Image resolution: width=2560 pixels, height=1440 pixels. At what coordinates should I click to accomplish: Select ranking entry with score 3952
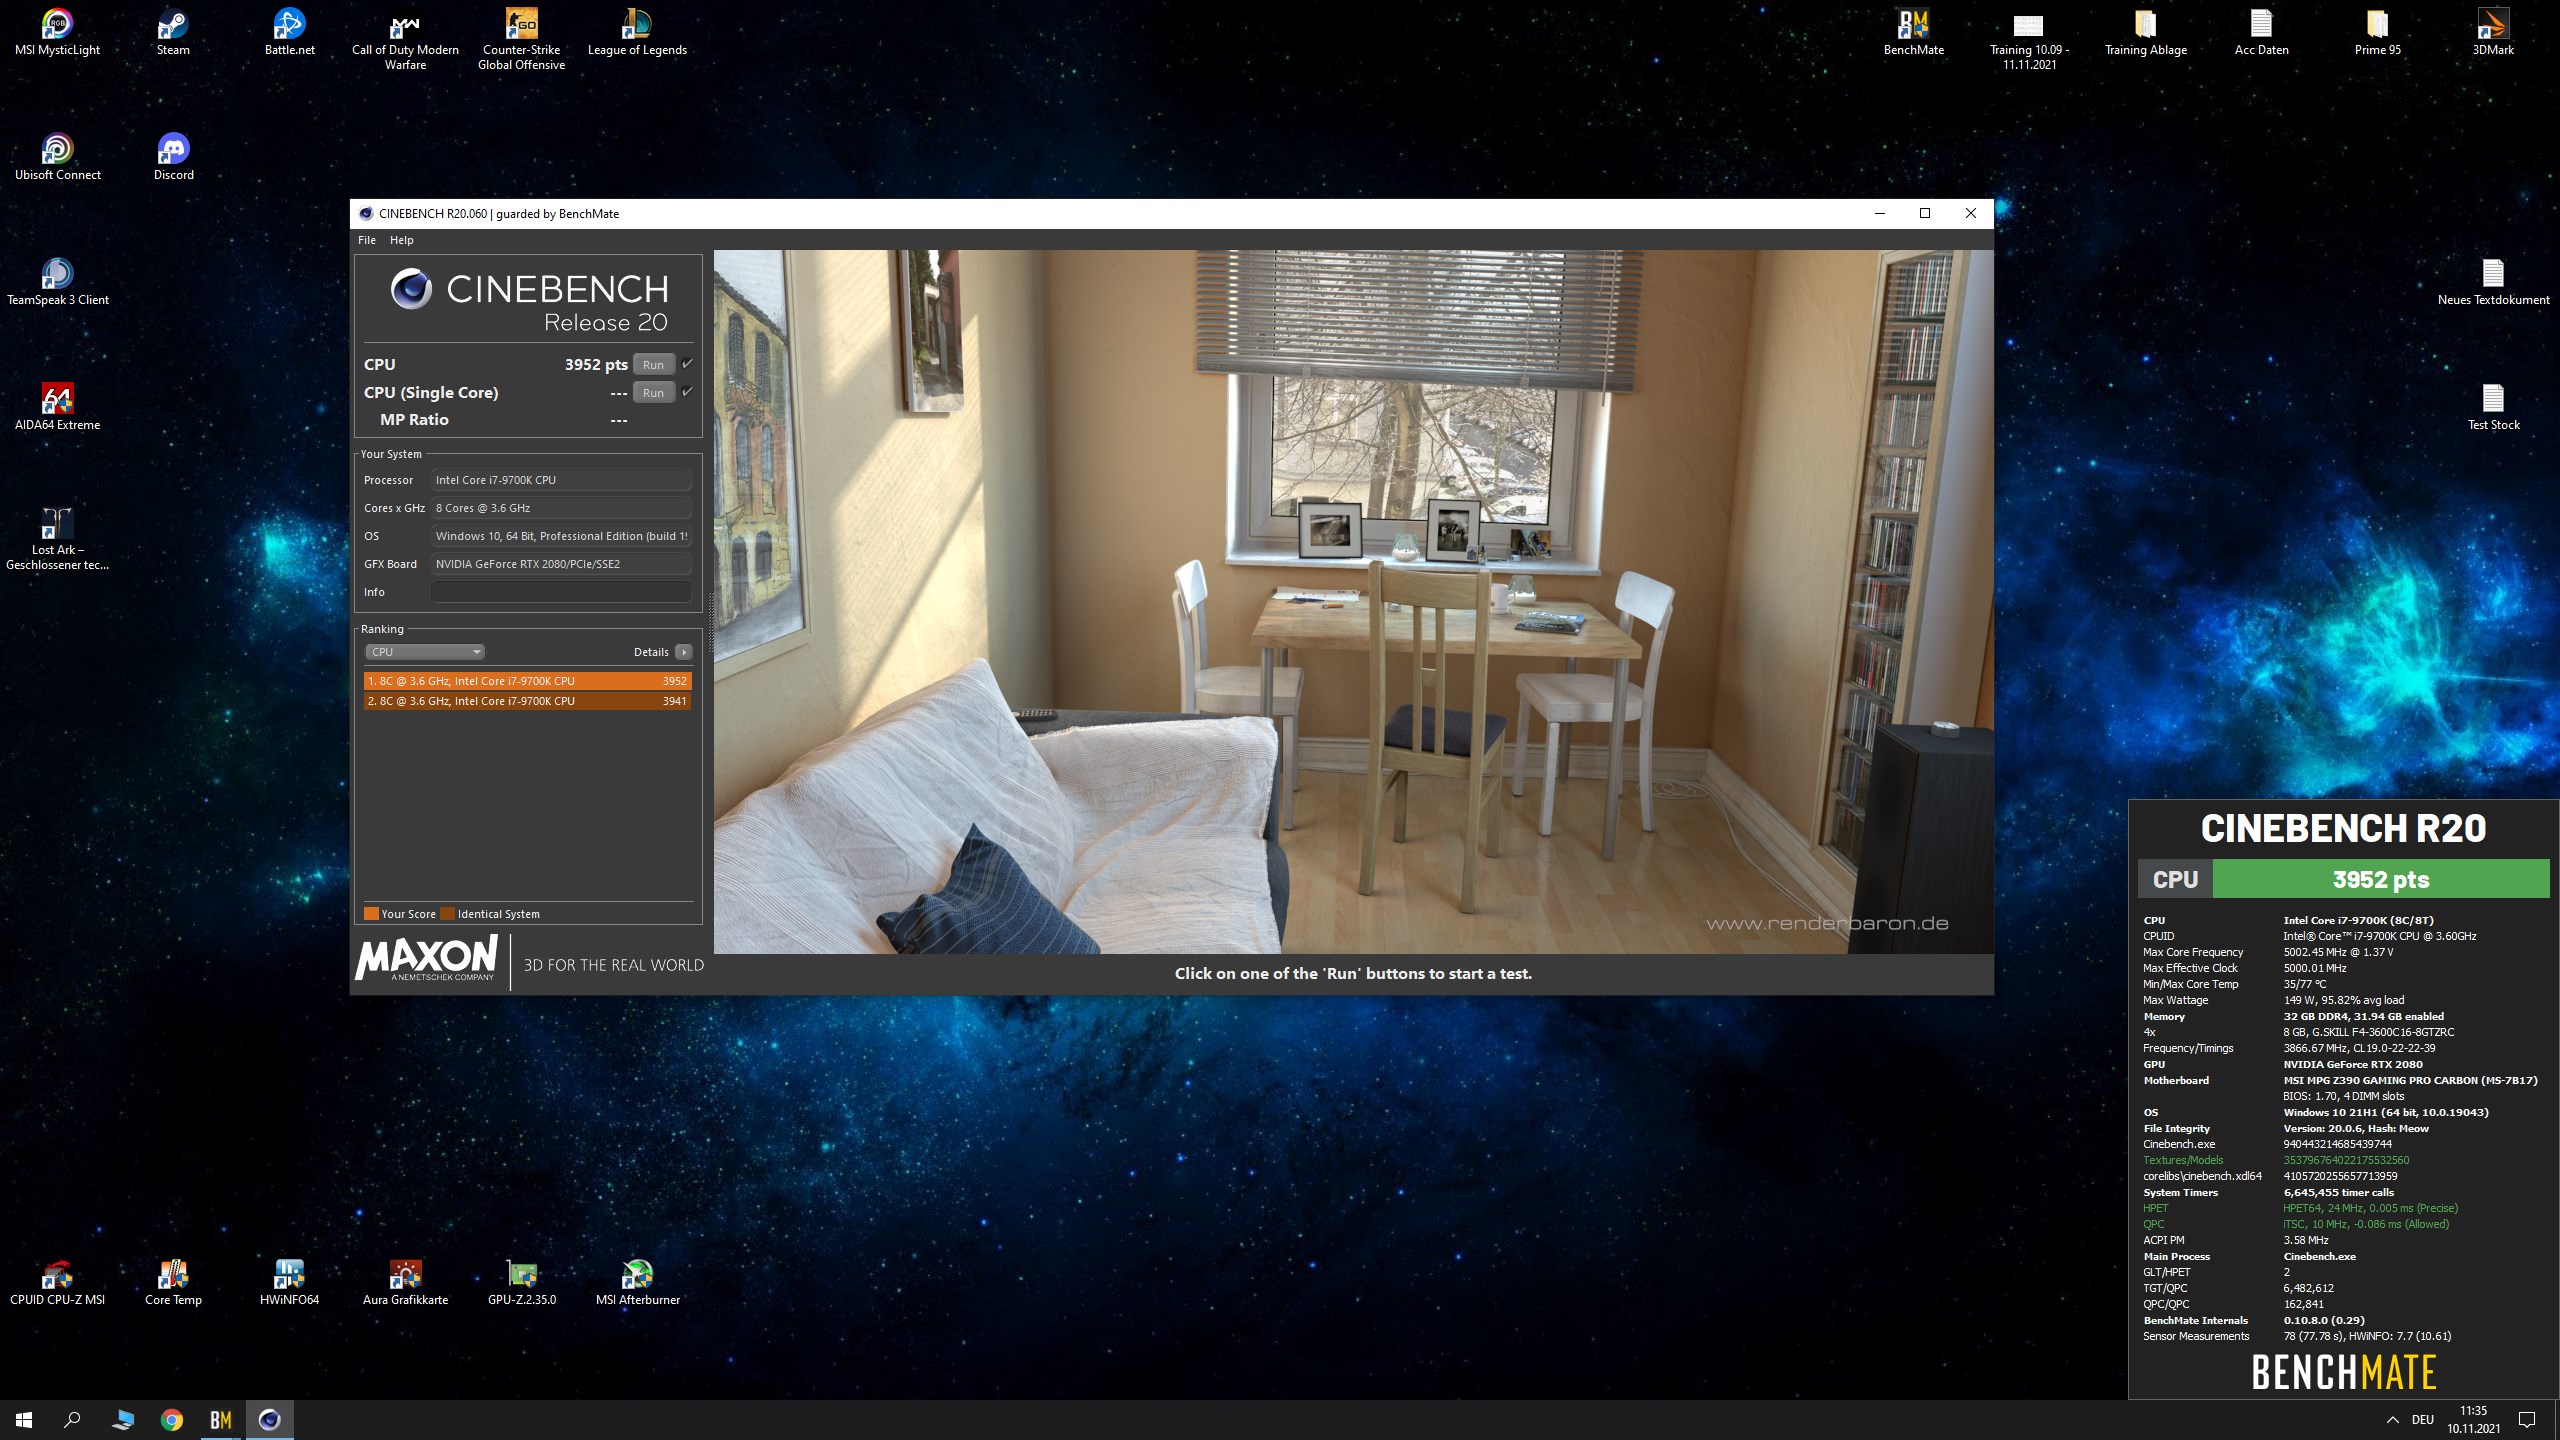(x=527, y=681)
